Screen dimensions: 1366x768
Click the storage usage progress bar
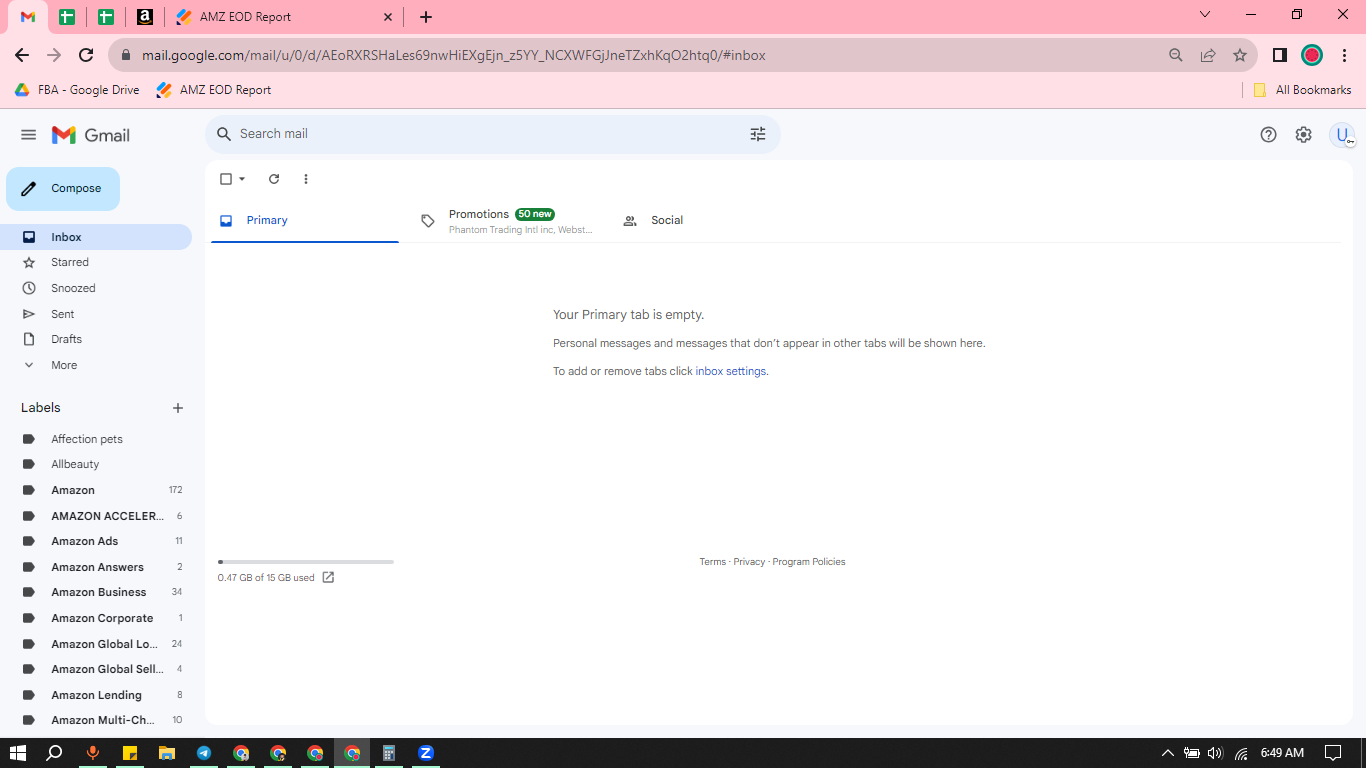(306, 562)
